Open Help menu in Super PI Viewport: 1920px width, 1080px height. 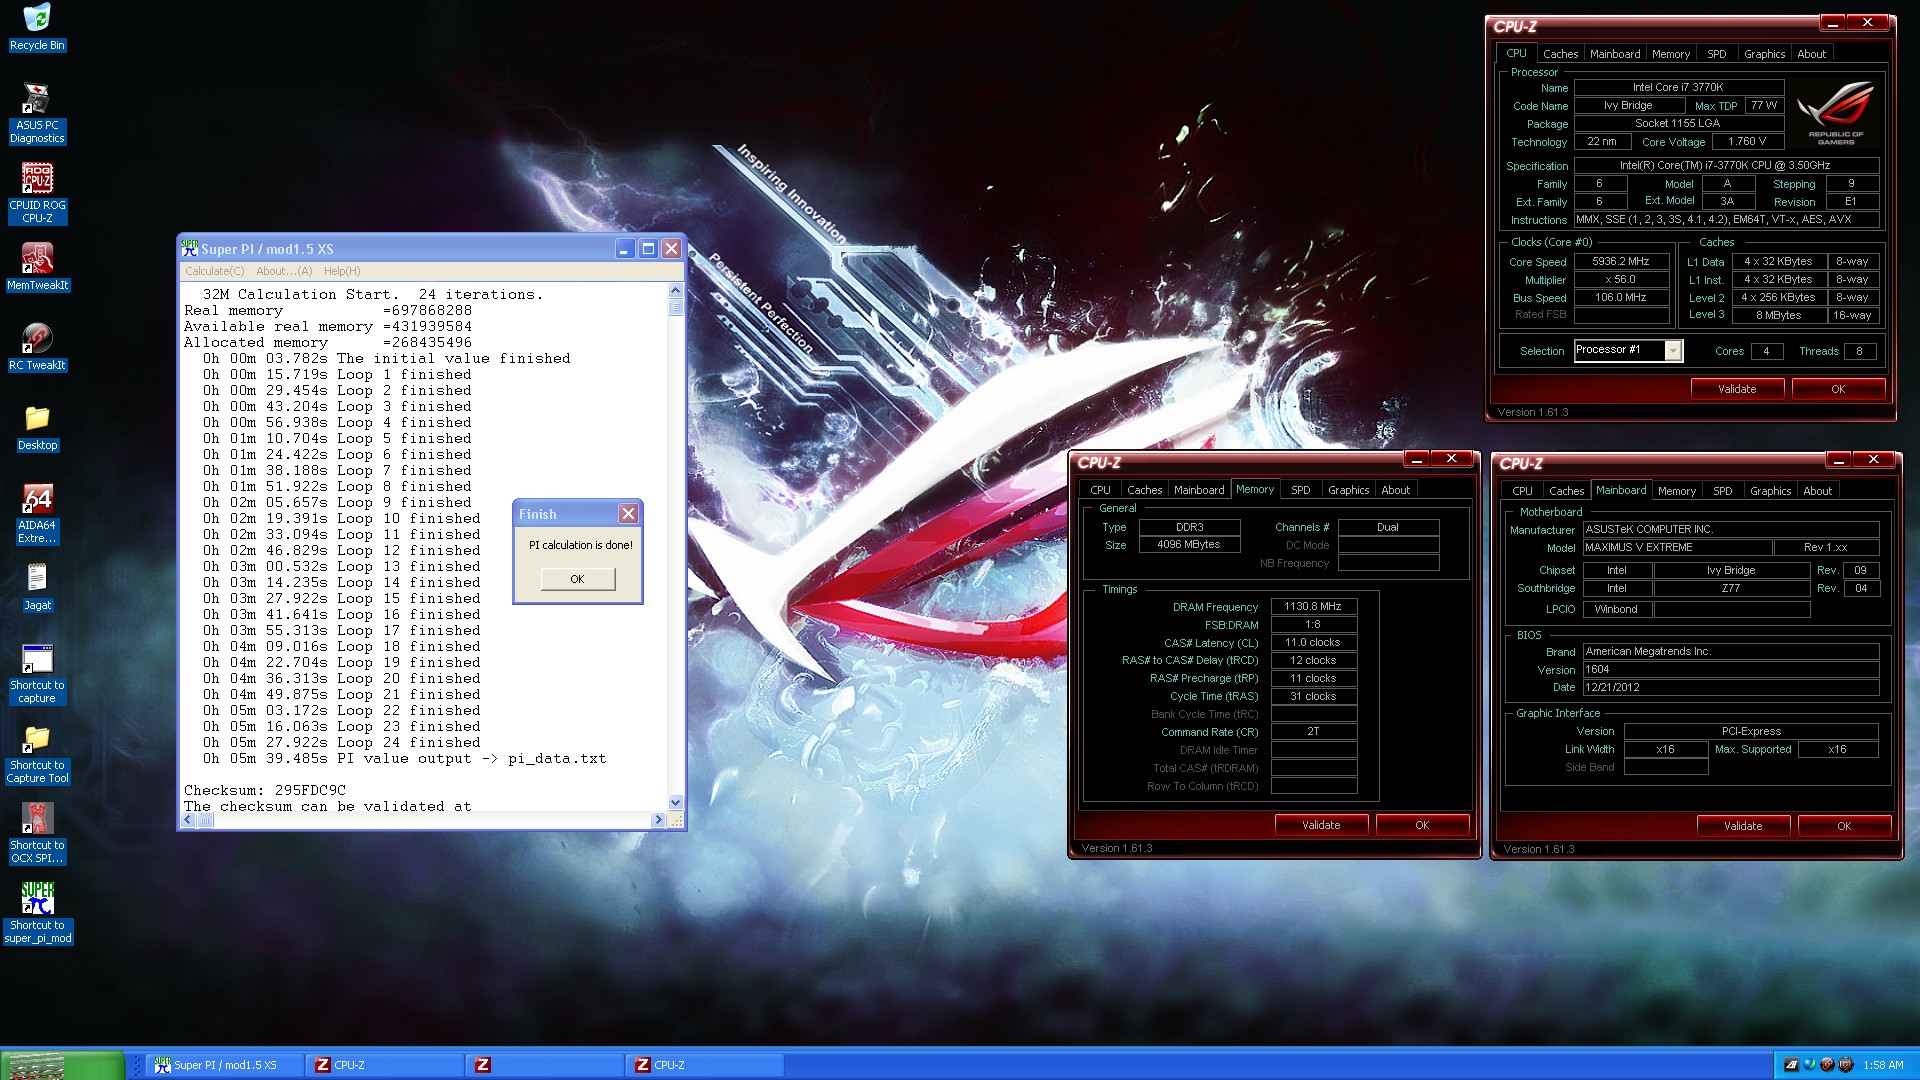click(342, 271)
